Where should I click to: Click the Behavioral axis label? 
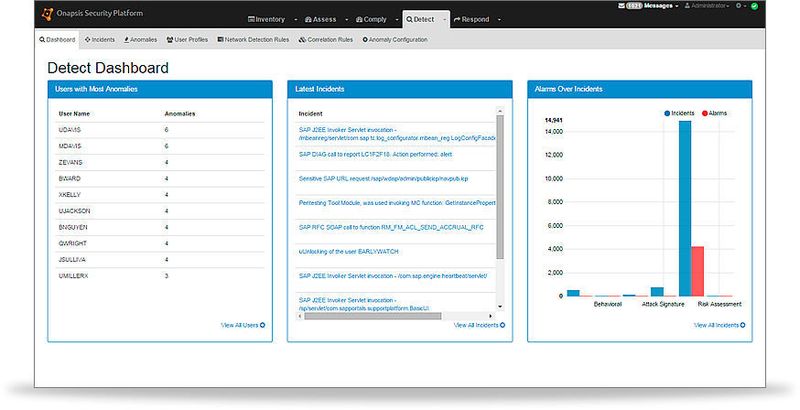click(608, 304)
